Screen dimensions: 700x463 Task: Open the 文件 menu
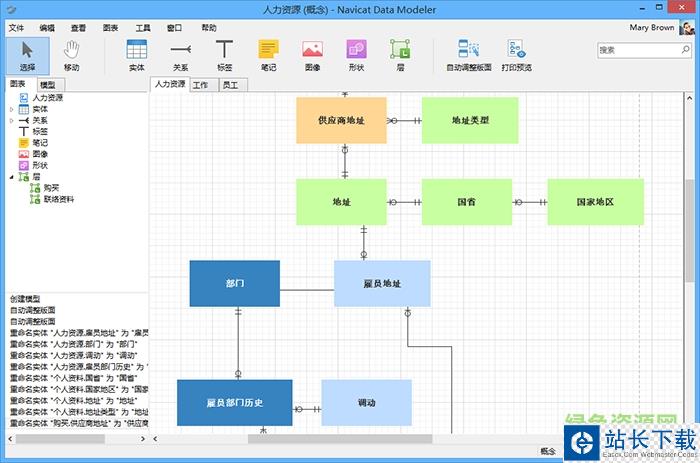pos(16,28)
